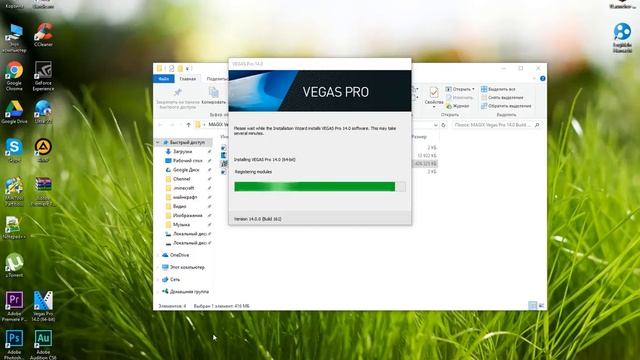Click Select none (Снять выделение)
This screenshot has height=360, width=640.
[x=502, y=98]
